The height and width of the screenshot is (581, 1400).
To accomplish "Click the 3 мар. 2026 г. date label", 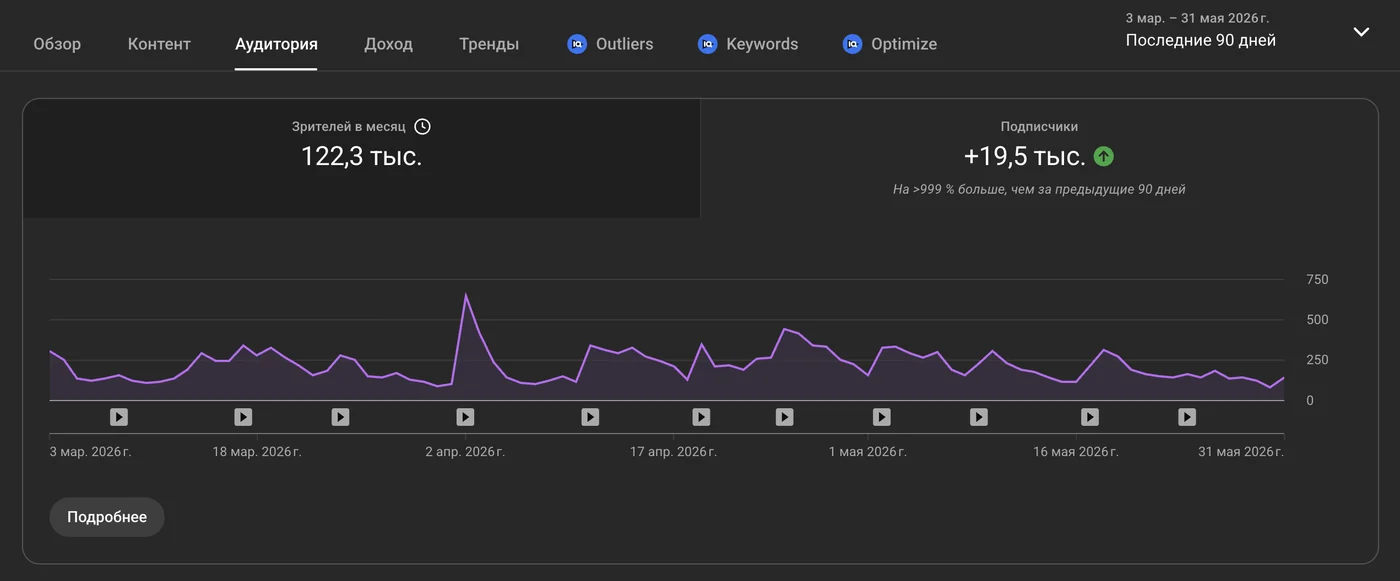I will (x=91, y=452).
